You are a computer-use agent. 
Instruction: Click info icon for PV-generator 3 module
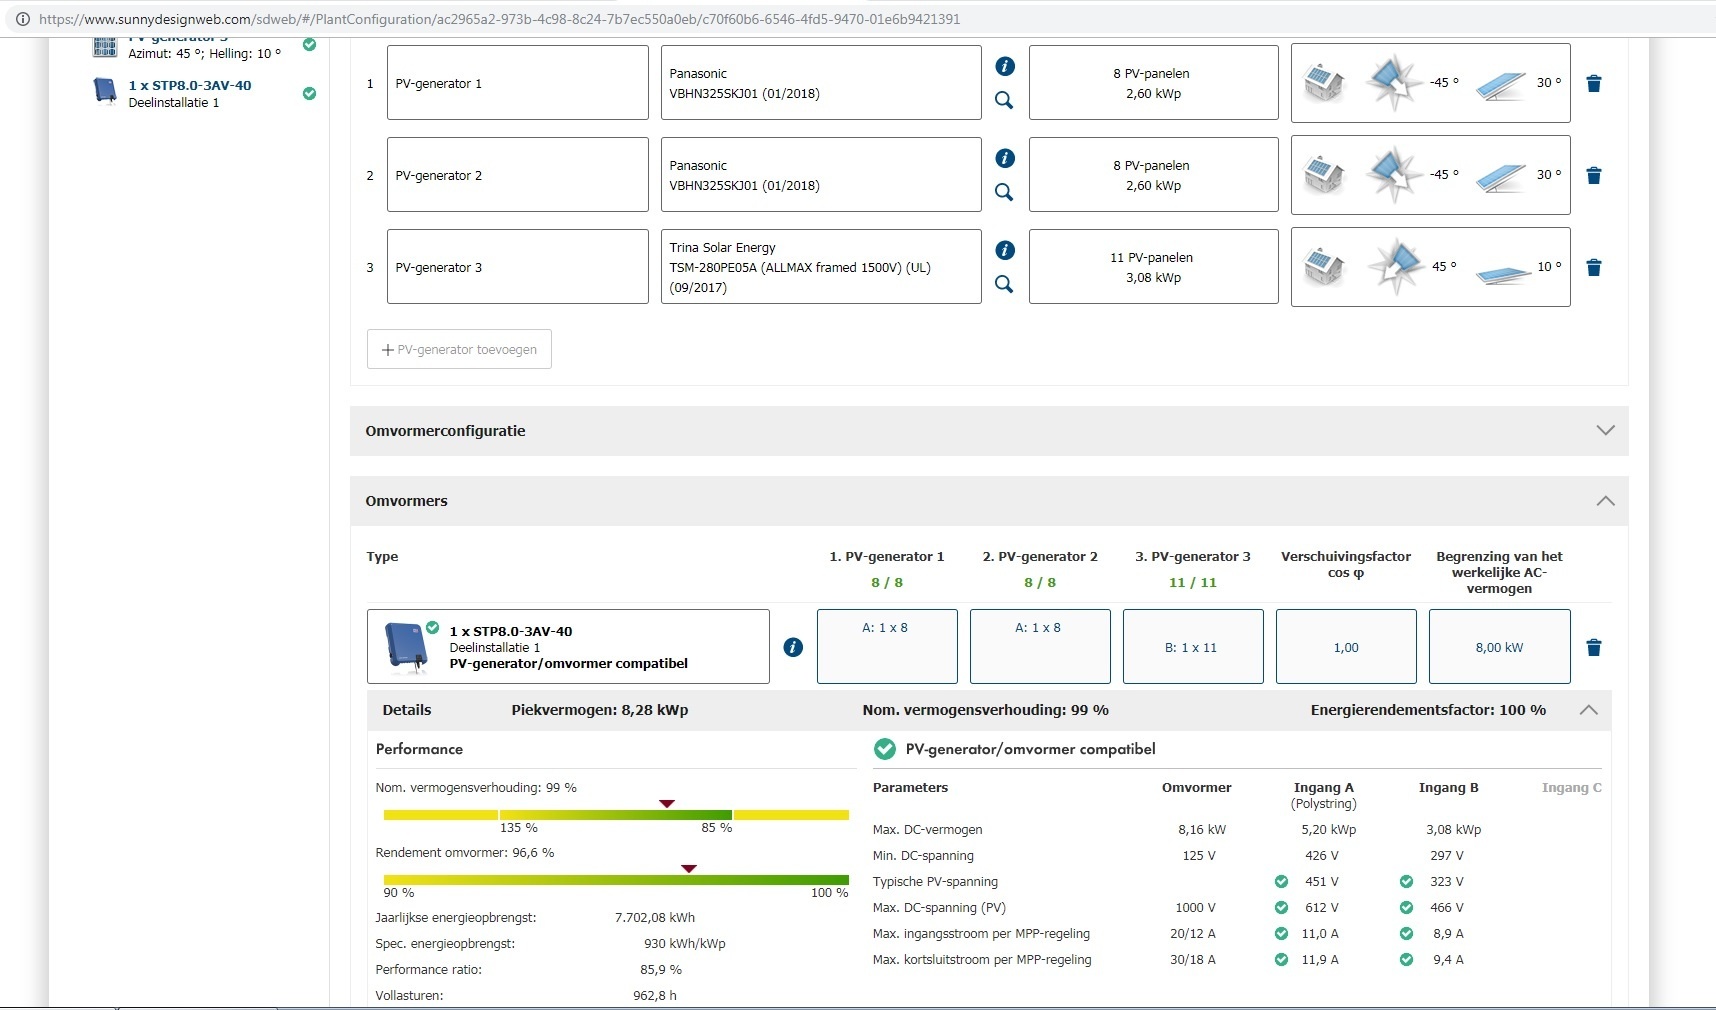pos(1005,250)
